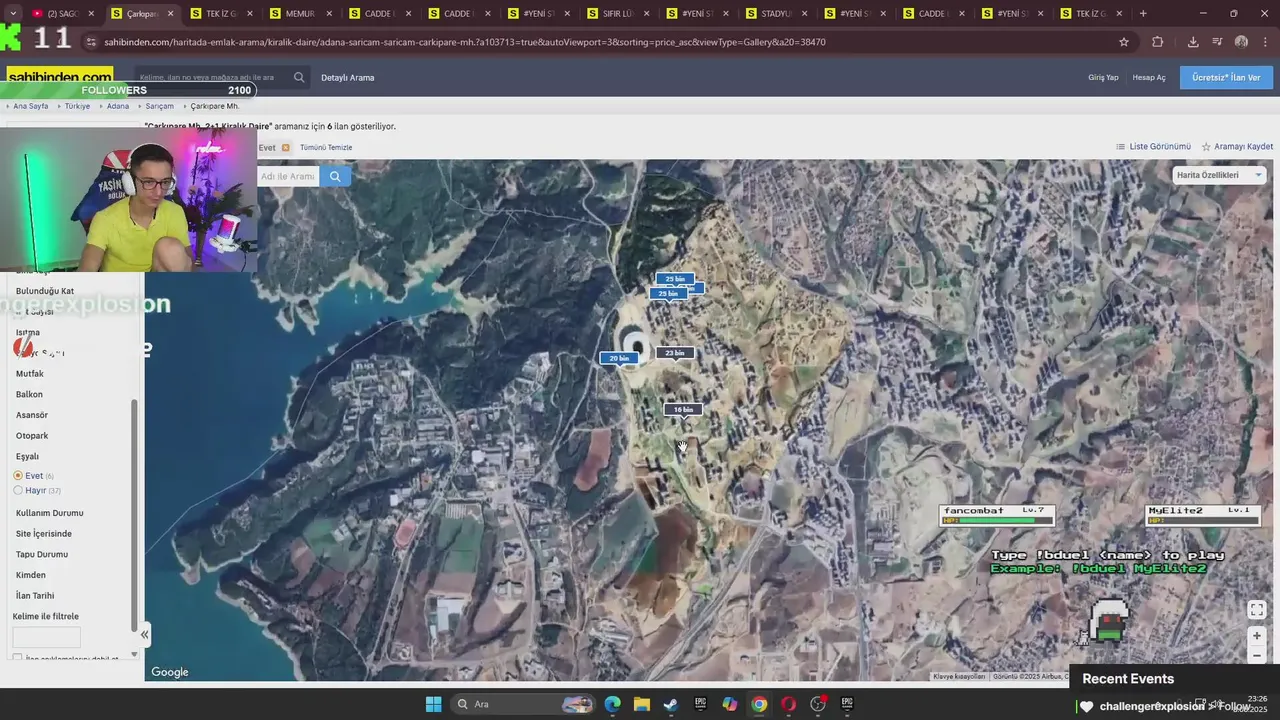This screenshot has height=720, width=1280.
Task: Open the browser extensions puzzle icon
Action: 1158,42
